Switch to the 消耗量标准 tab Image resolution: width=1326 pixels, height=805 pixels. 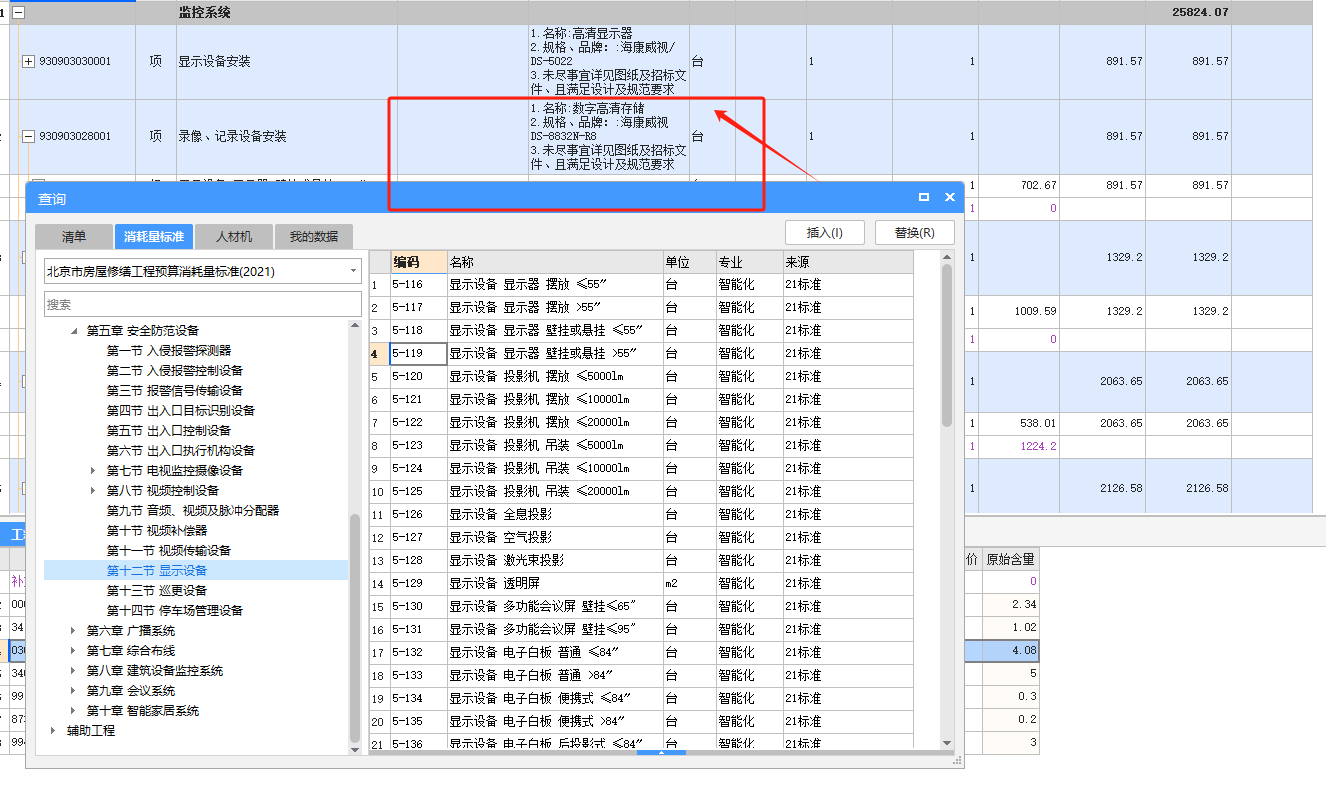pos(154,237)
